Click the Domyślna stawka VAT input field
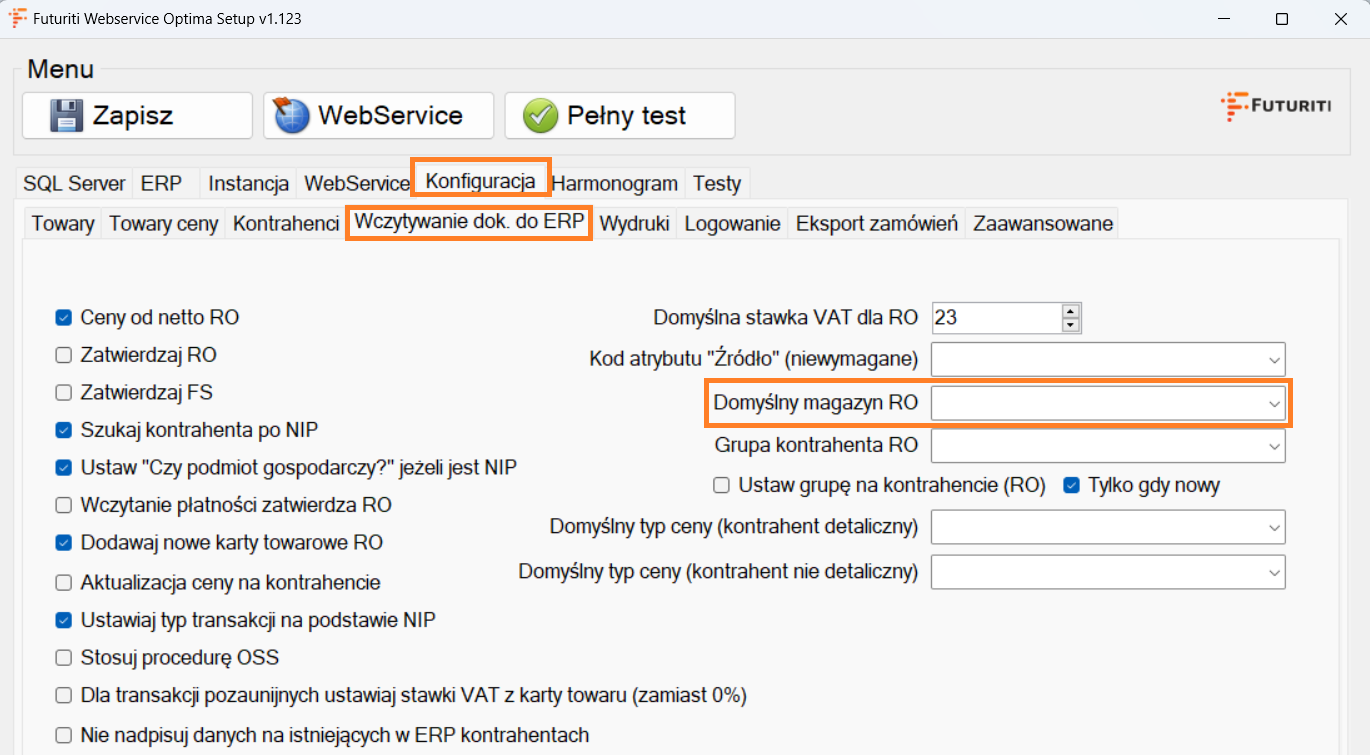Screen dimensions: 1370x755 pyautogui.click(x=994, y=318)
